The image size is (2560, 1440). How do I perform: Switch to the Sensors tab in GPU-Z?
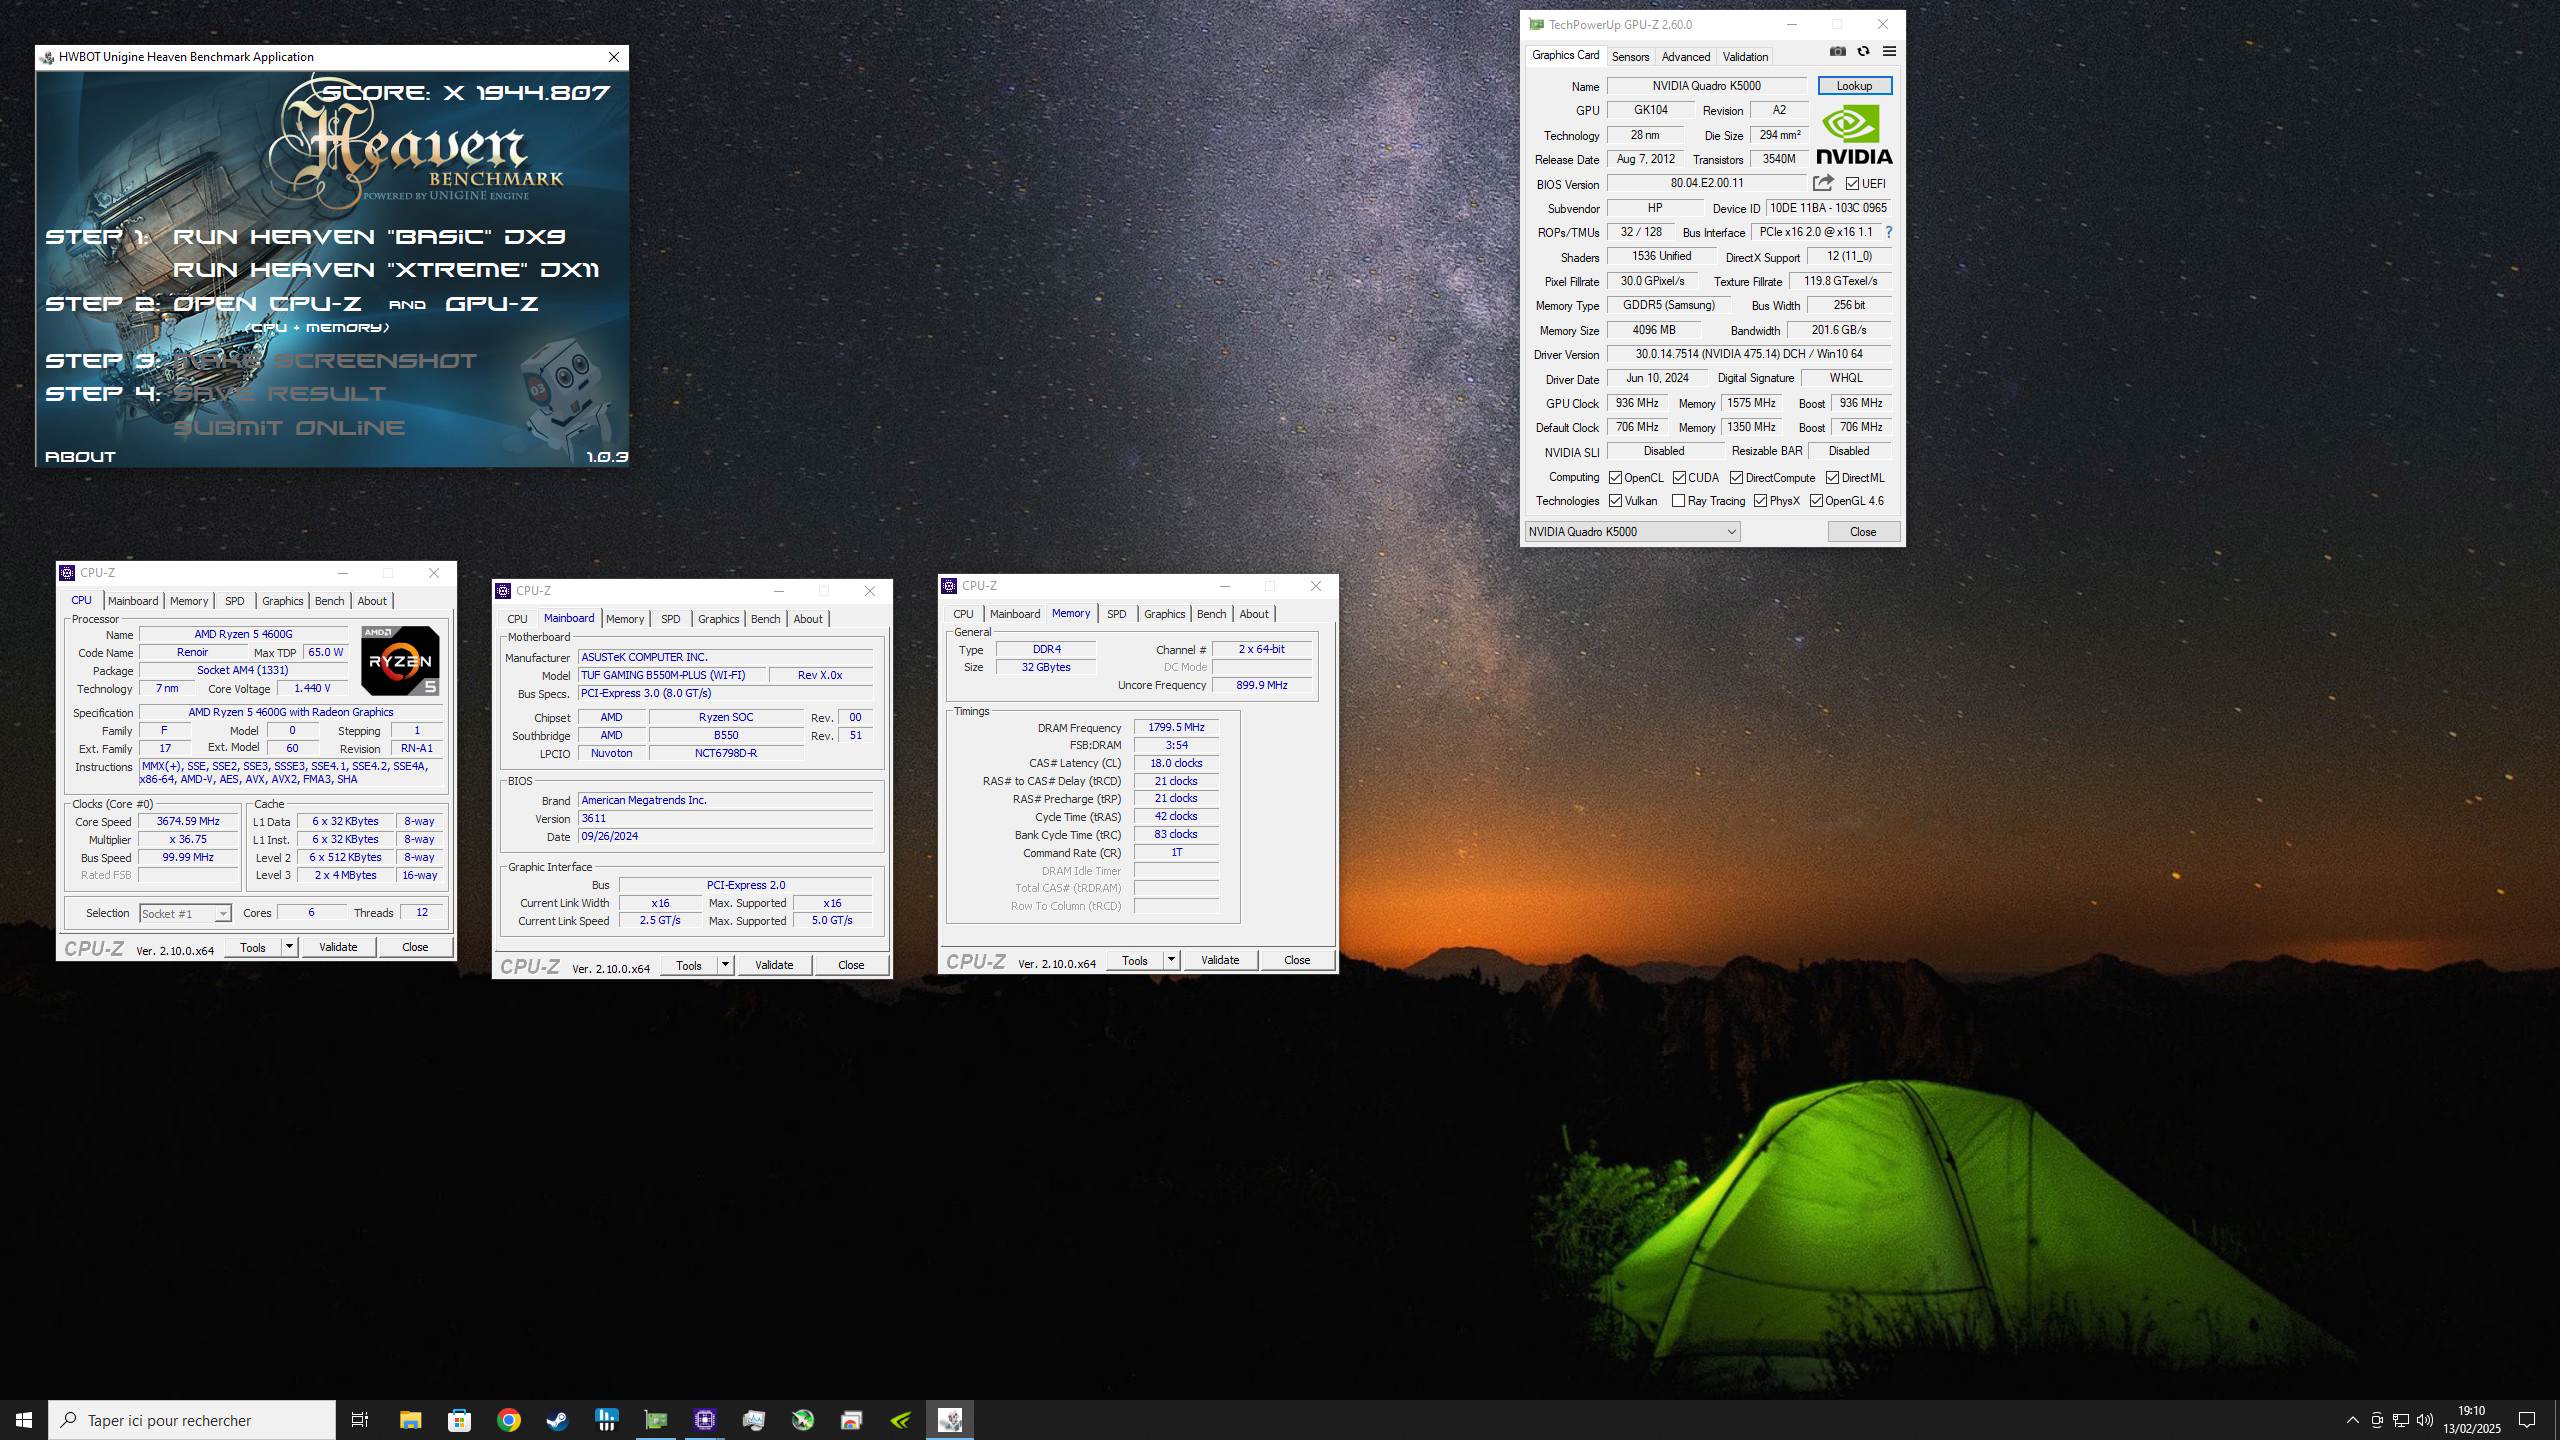(x=1630, y=56)
